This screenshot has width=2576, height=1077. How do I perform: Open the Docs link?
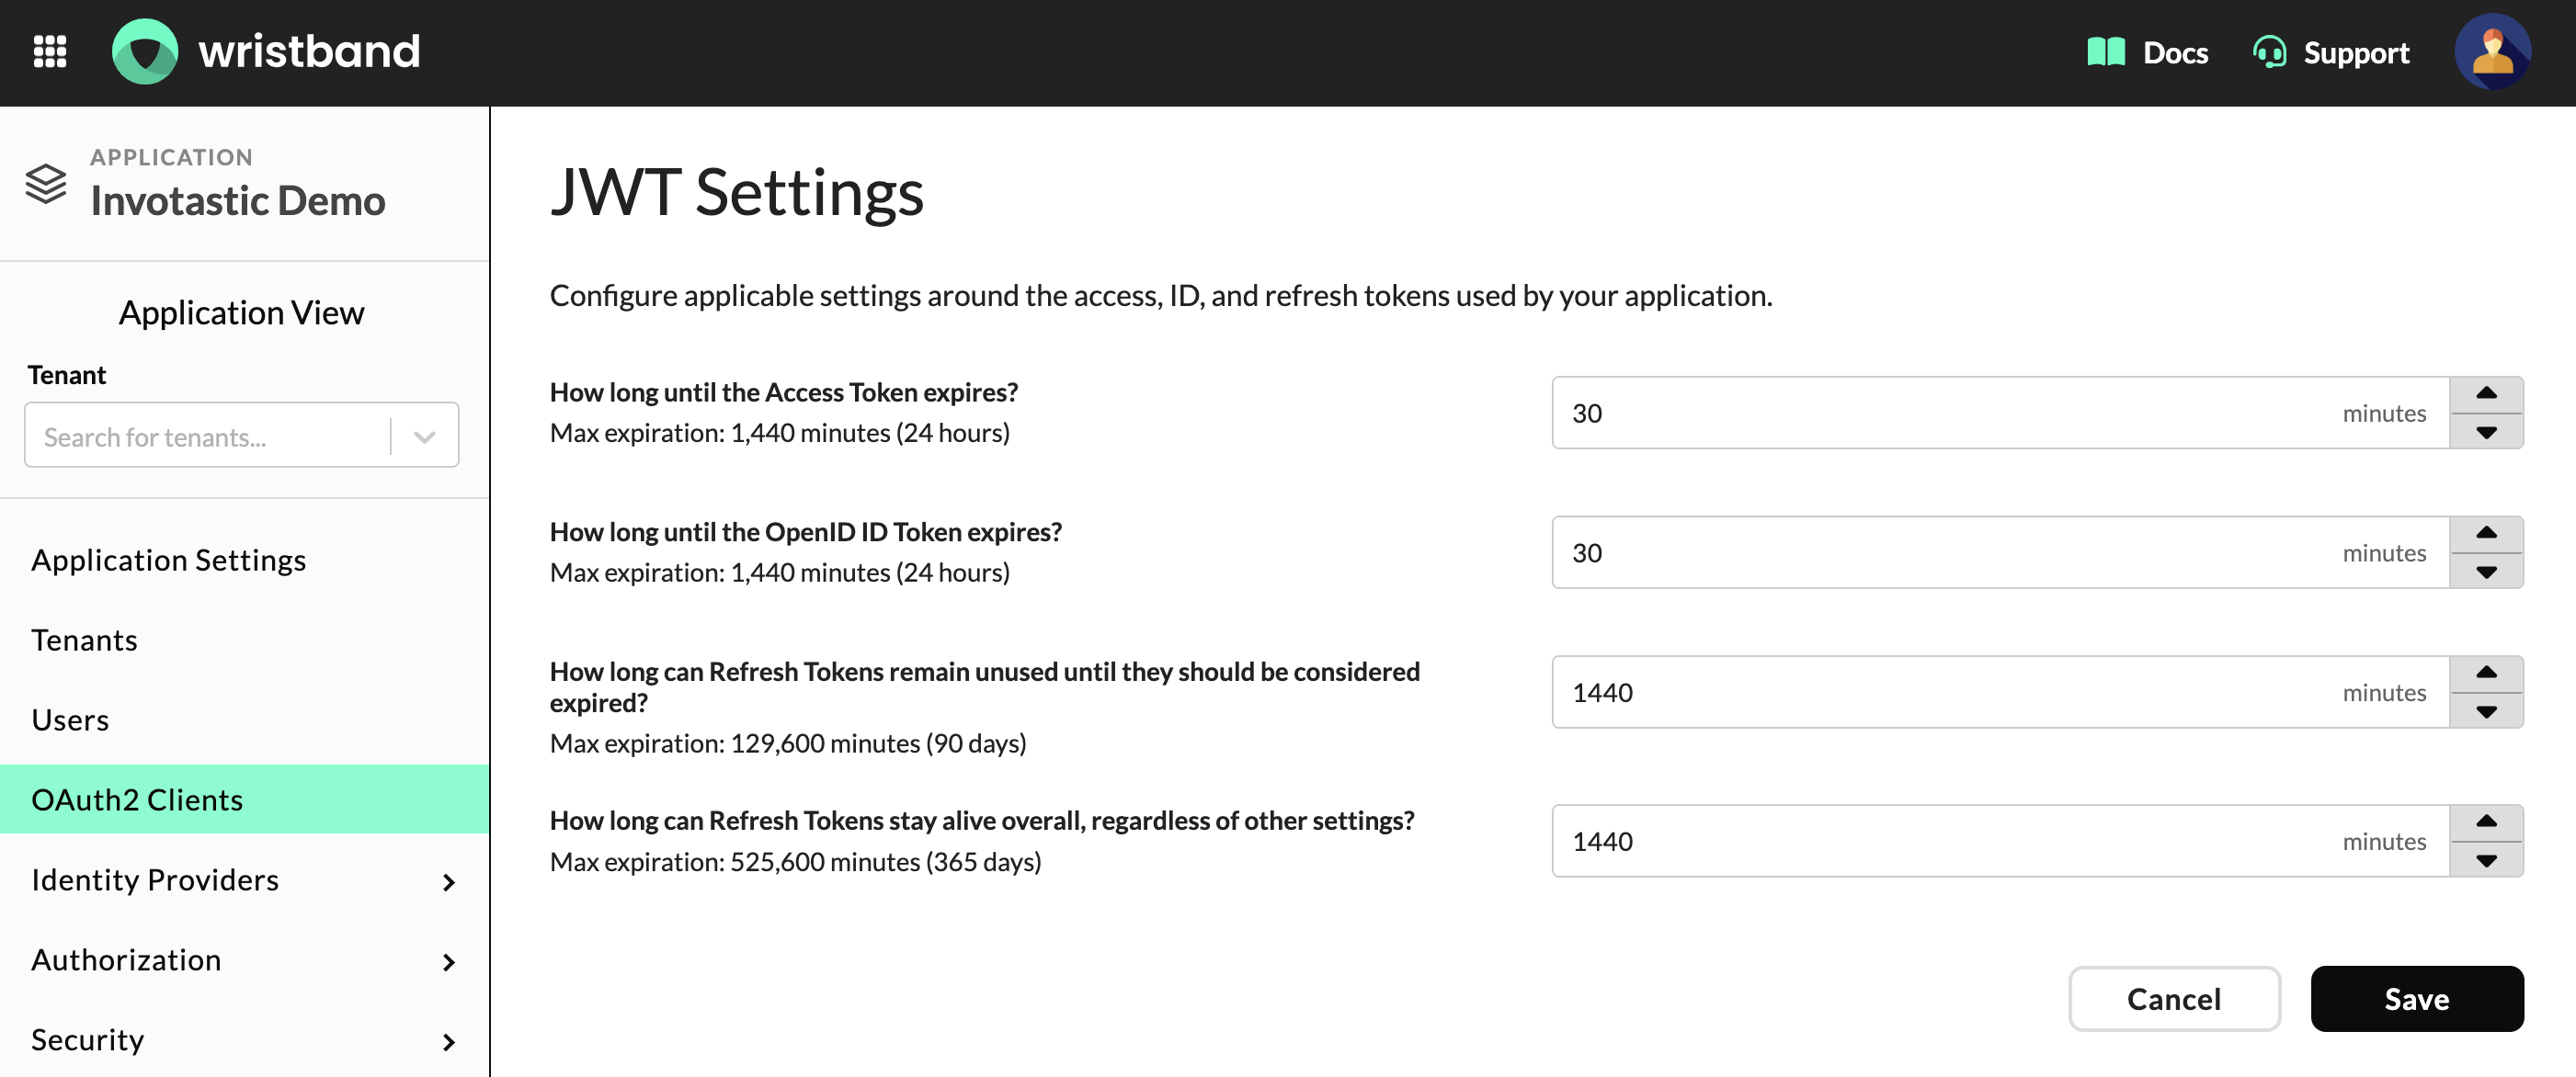(2175, 52)
